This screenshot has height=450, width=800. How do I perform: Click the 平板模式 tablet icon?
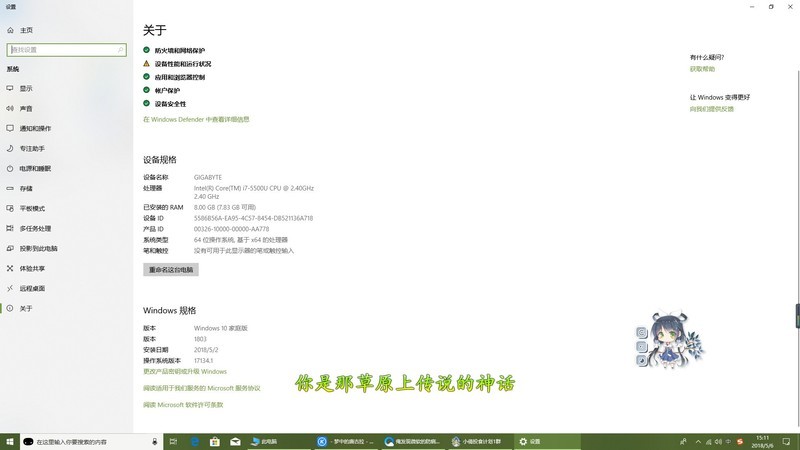(10, 208)
